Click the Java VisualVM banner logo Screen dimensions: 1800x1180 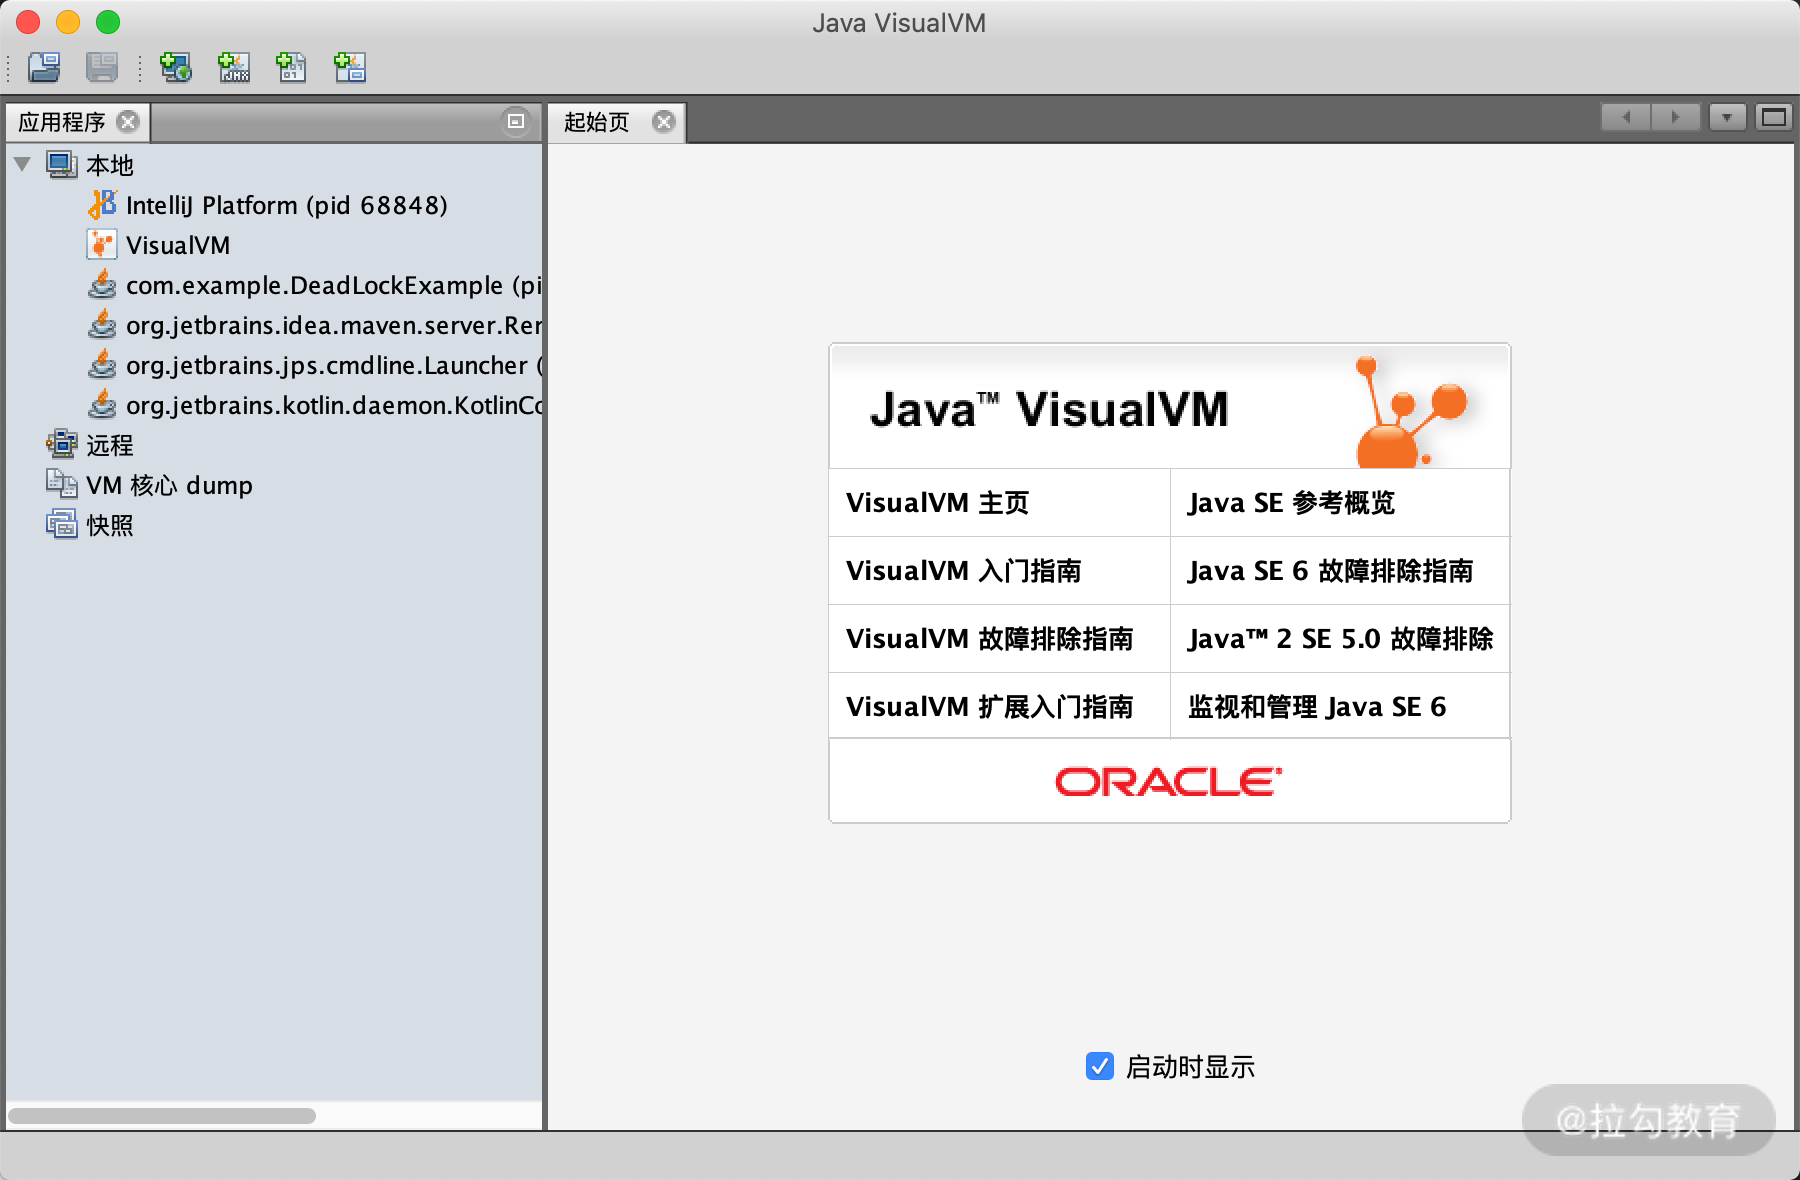(1169, 407)
